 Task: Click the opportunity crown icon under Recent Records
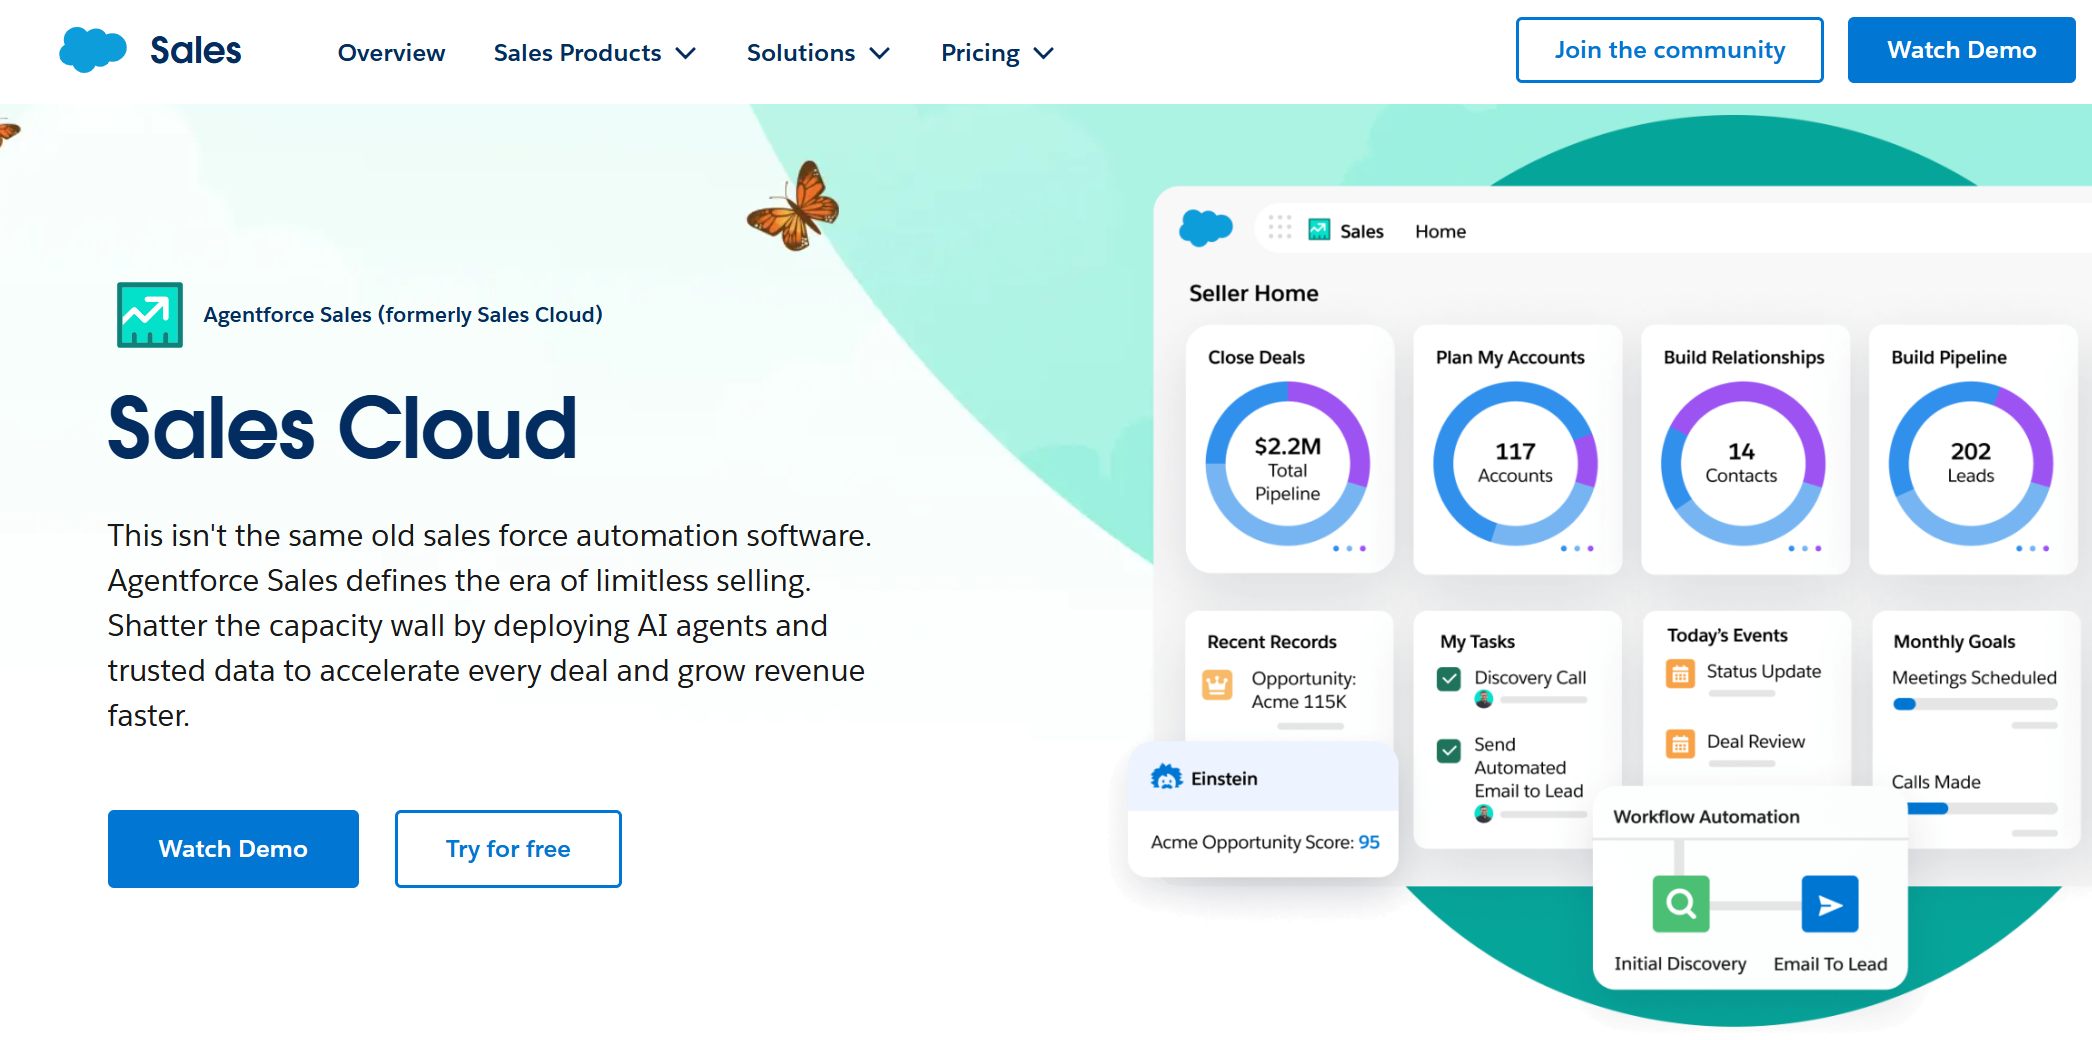(1216, 687)
